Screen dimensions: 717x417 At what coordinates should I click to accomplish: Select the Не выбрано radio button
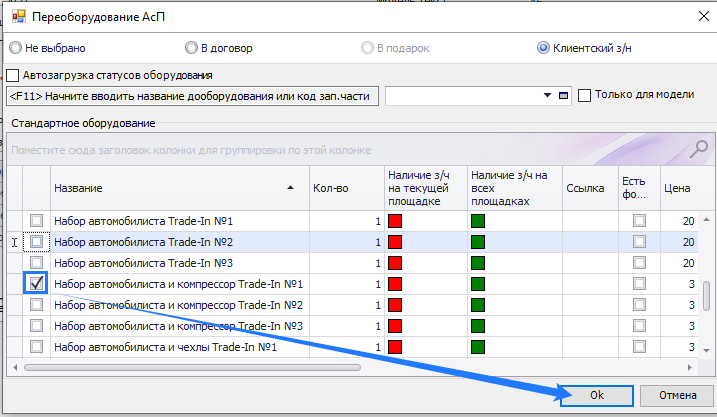click(x=15, y=47)
